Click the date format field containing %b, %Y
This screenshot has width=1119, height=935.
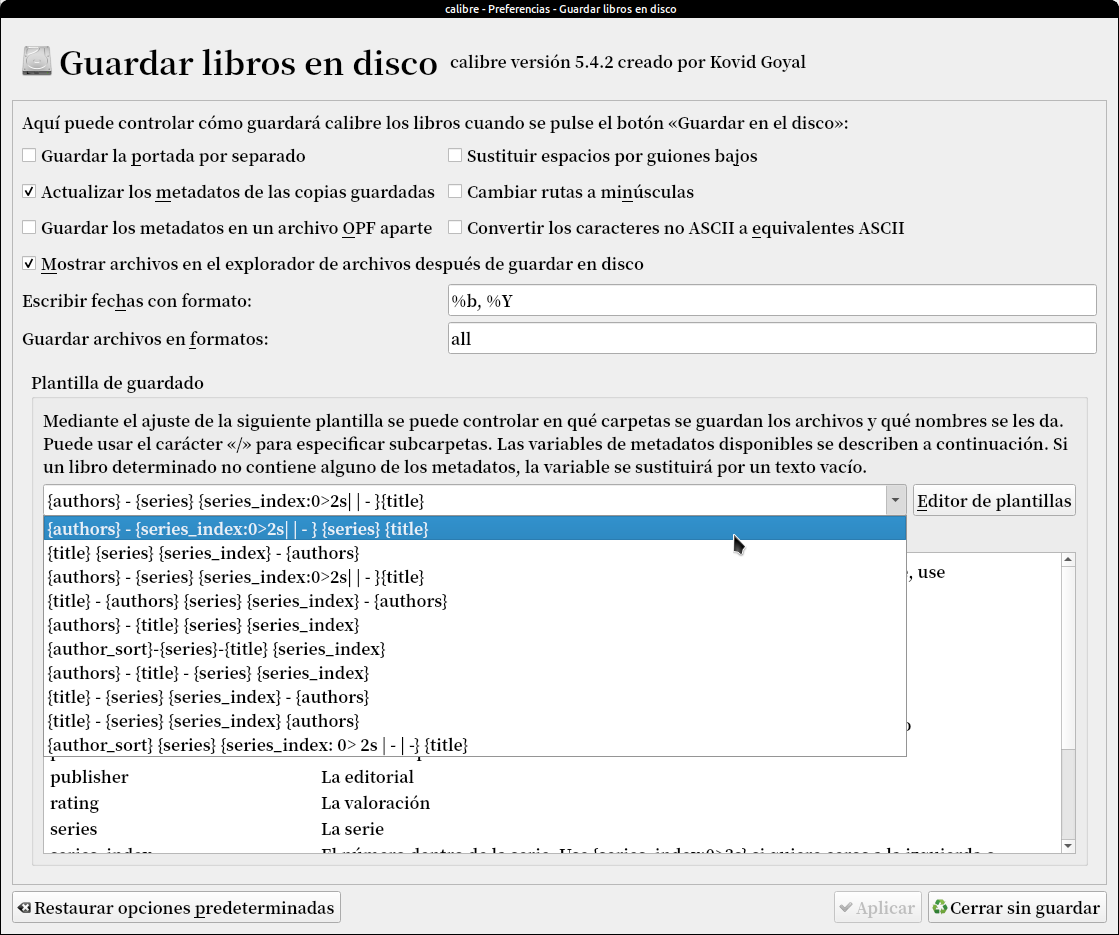[772, 300]
